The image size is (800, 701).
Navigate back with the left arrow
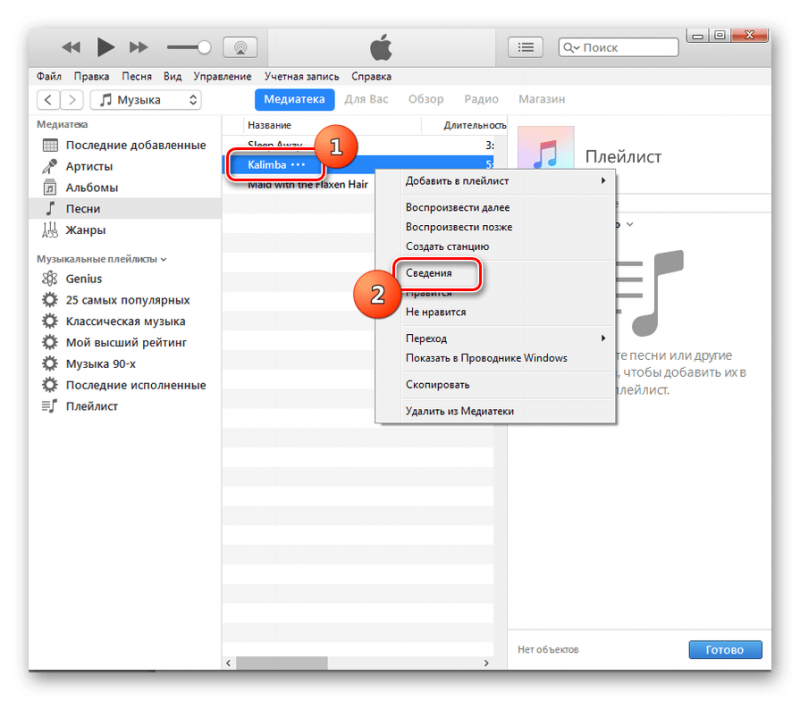point(47,100)
